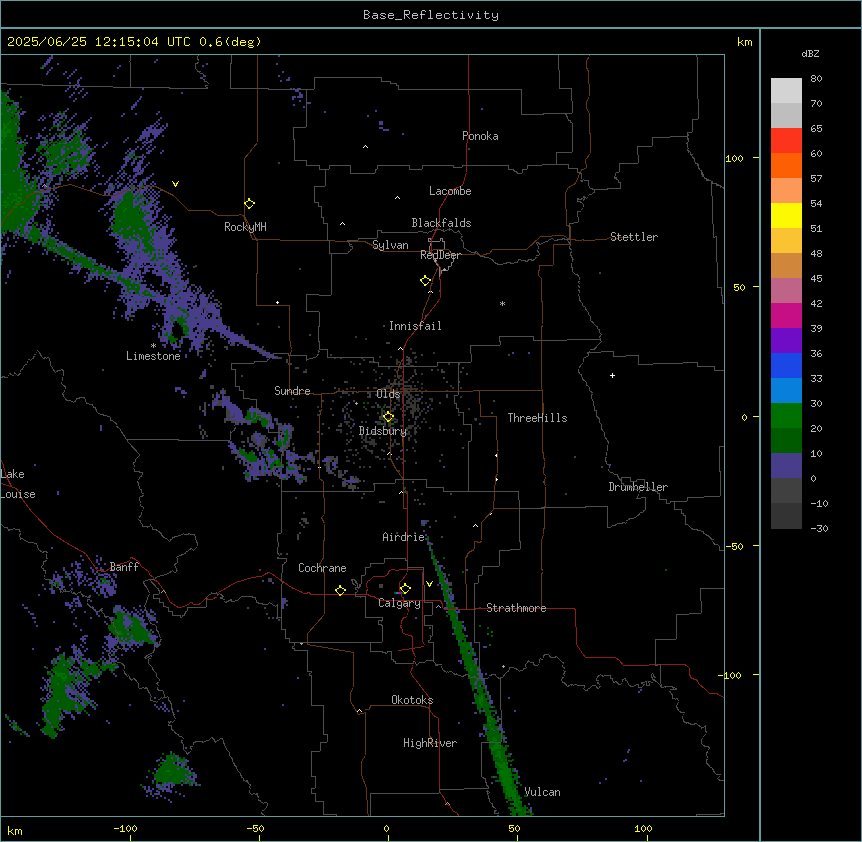
Task: Select the Ponoka label on the map
Action: point(480,136)
